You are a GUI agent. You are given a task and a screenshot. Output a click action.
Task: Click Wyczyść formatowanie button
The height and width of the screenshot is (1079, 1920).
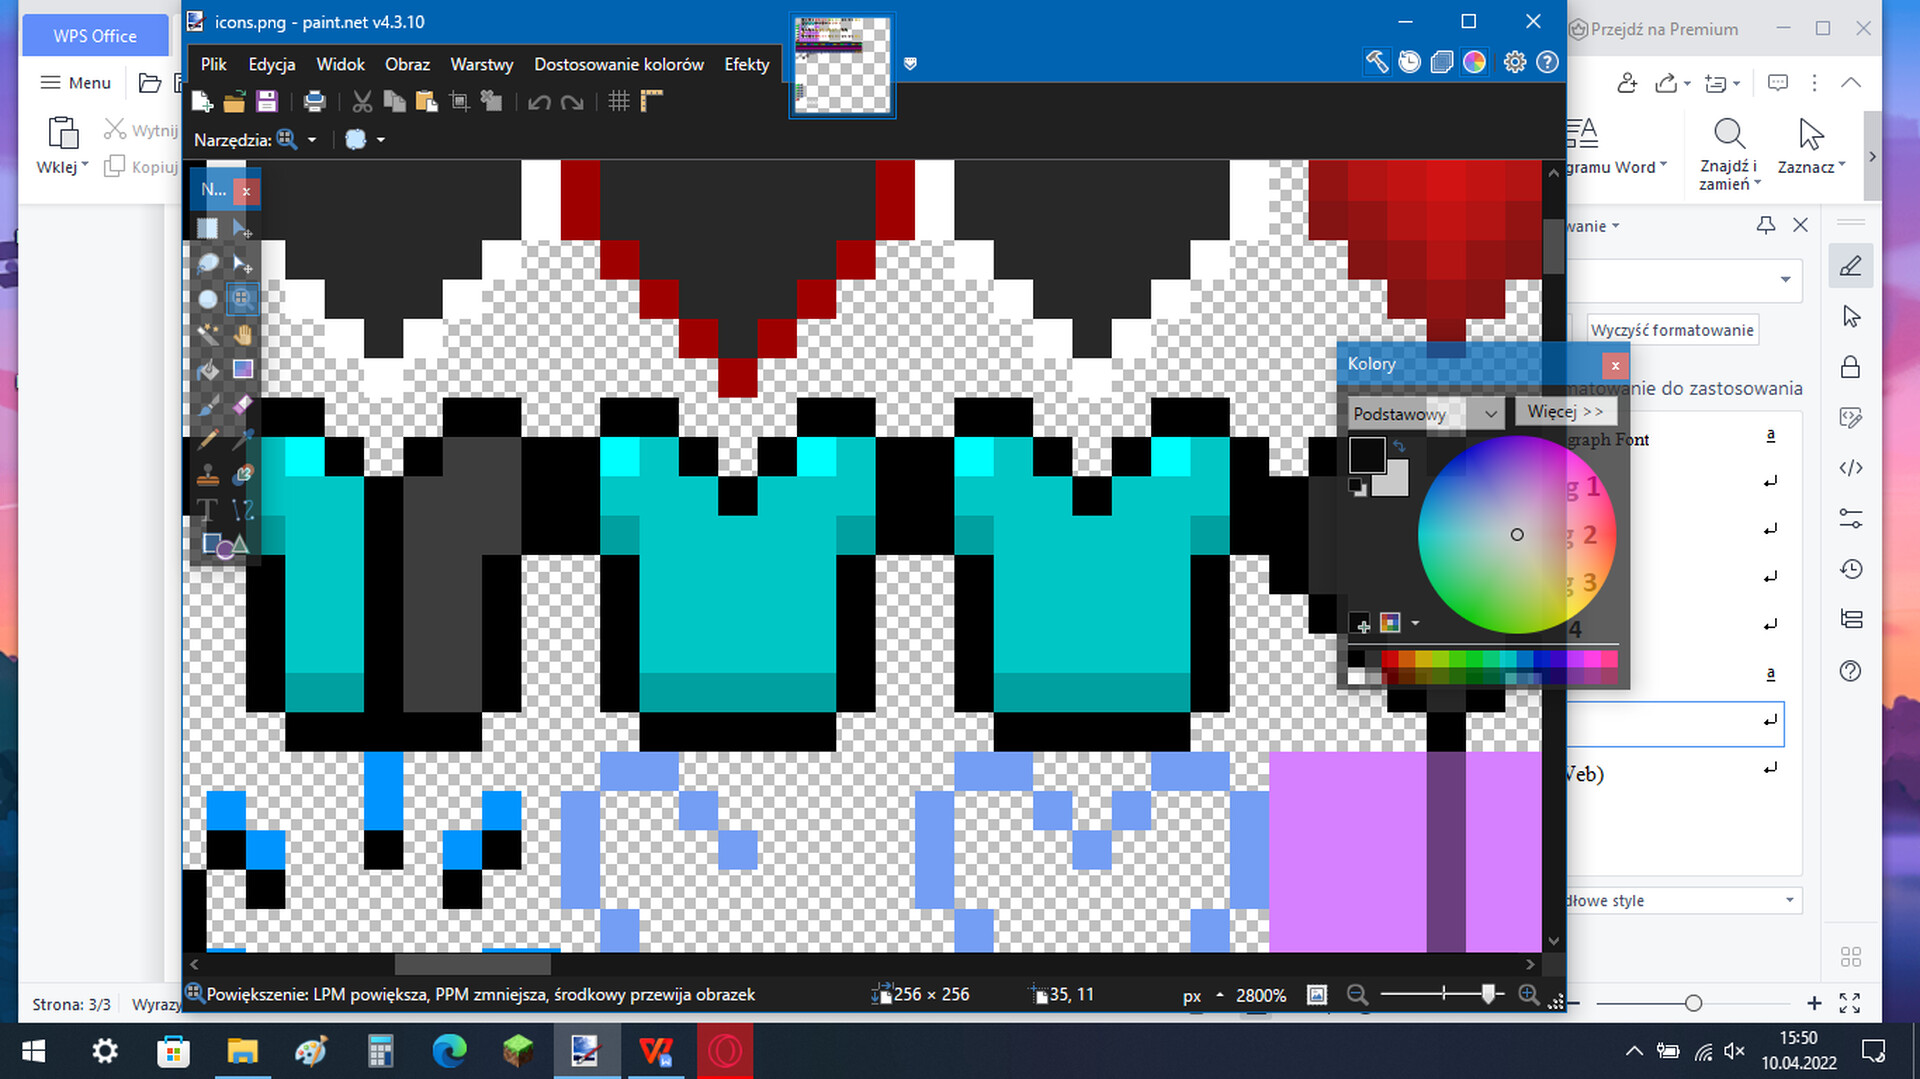point(1672,330)
